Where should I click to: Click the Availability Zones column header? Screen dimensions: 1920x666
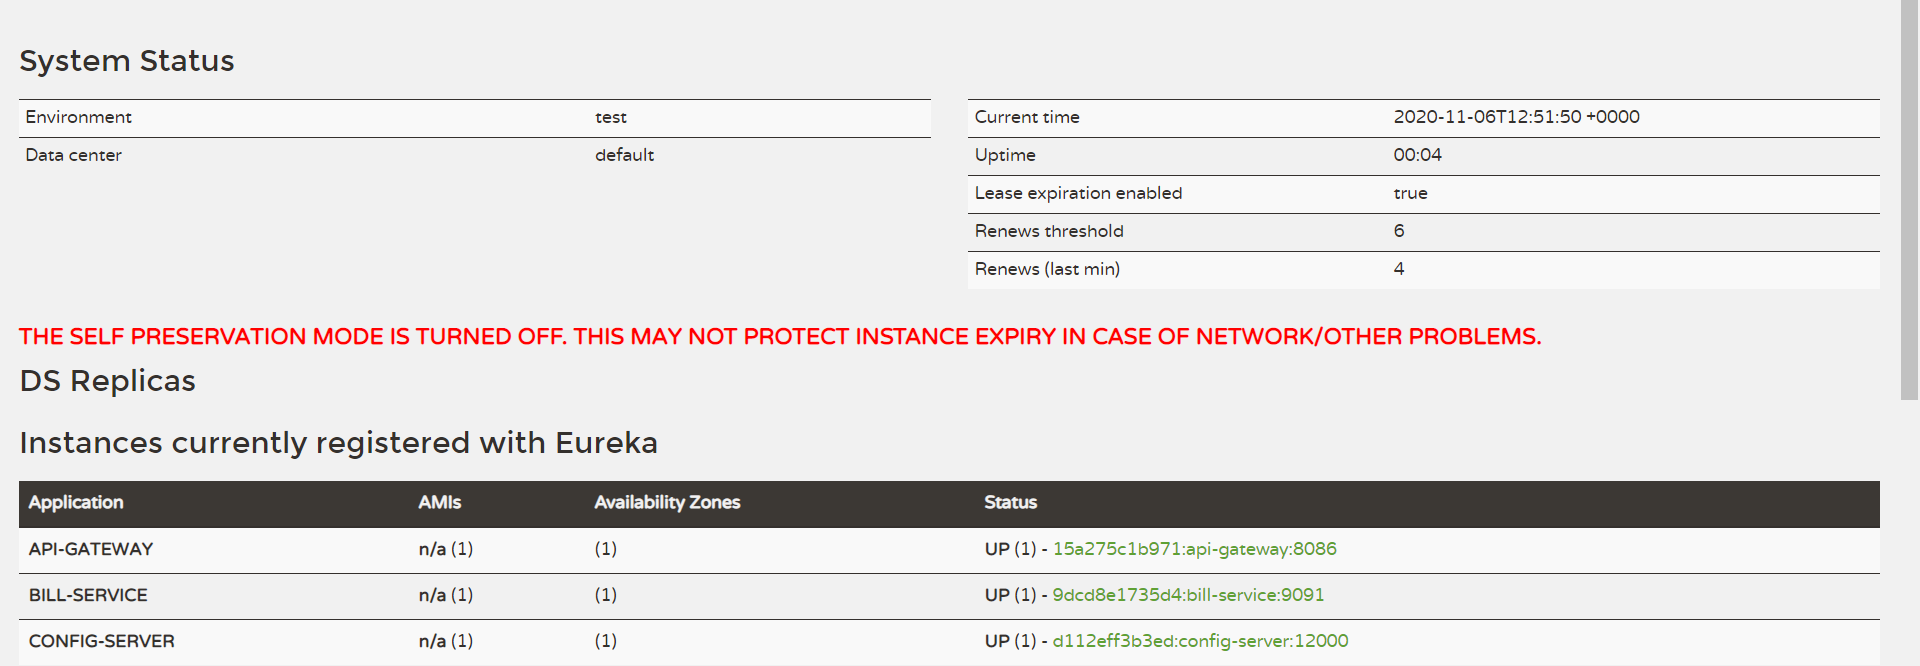point(667,503)
